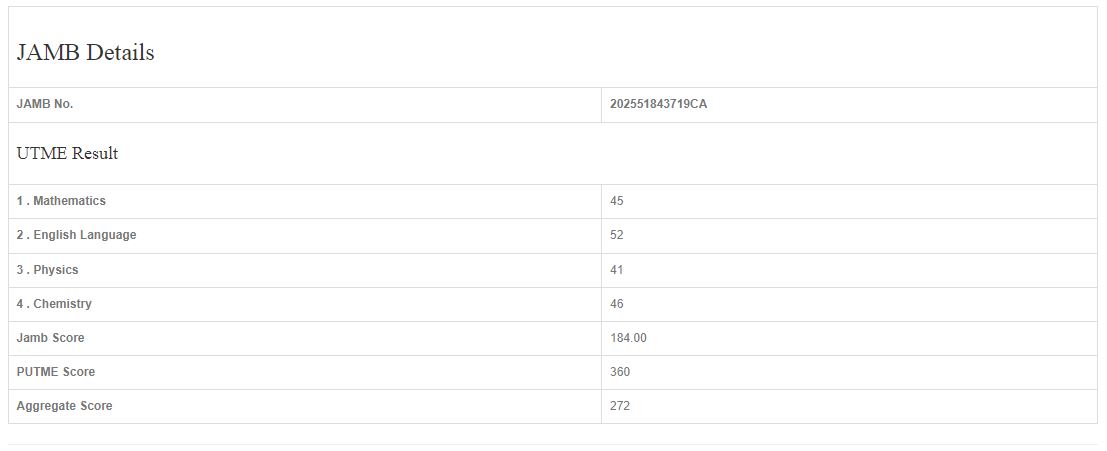The image size is (1107, 451).
Task: Click the UTME Result section heading
Action: (67, 154)
